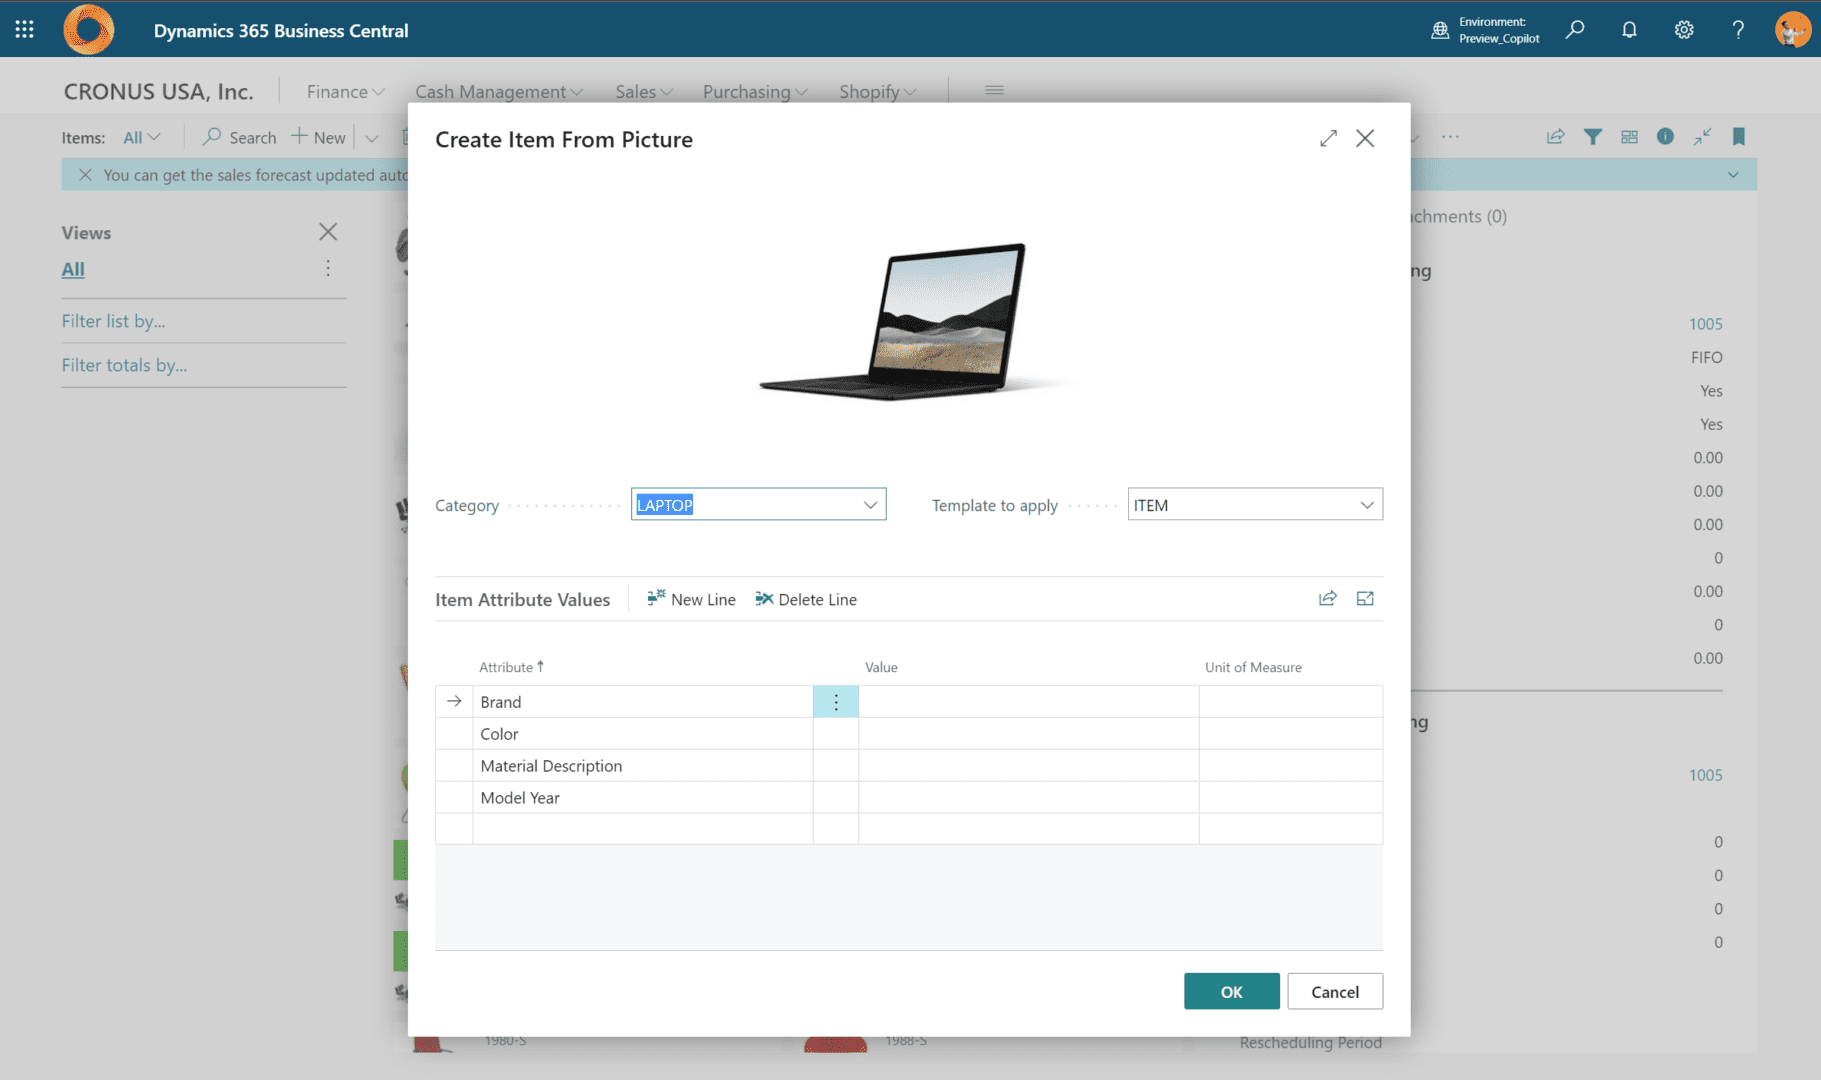Screen dimensions: 1821x1080
Task: Click Filter totals by…
Action: click(x=124, y=365)
